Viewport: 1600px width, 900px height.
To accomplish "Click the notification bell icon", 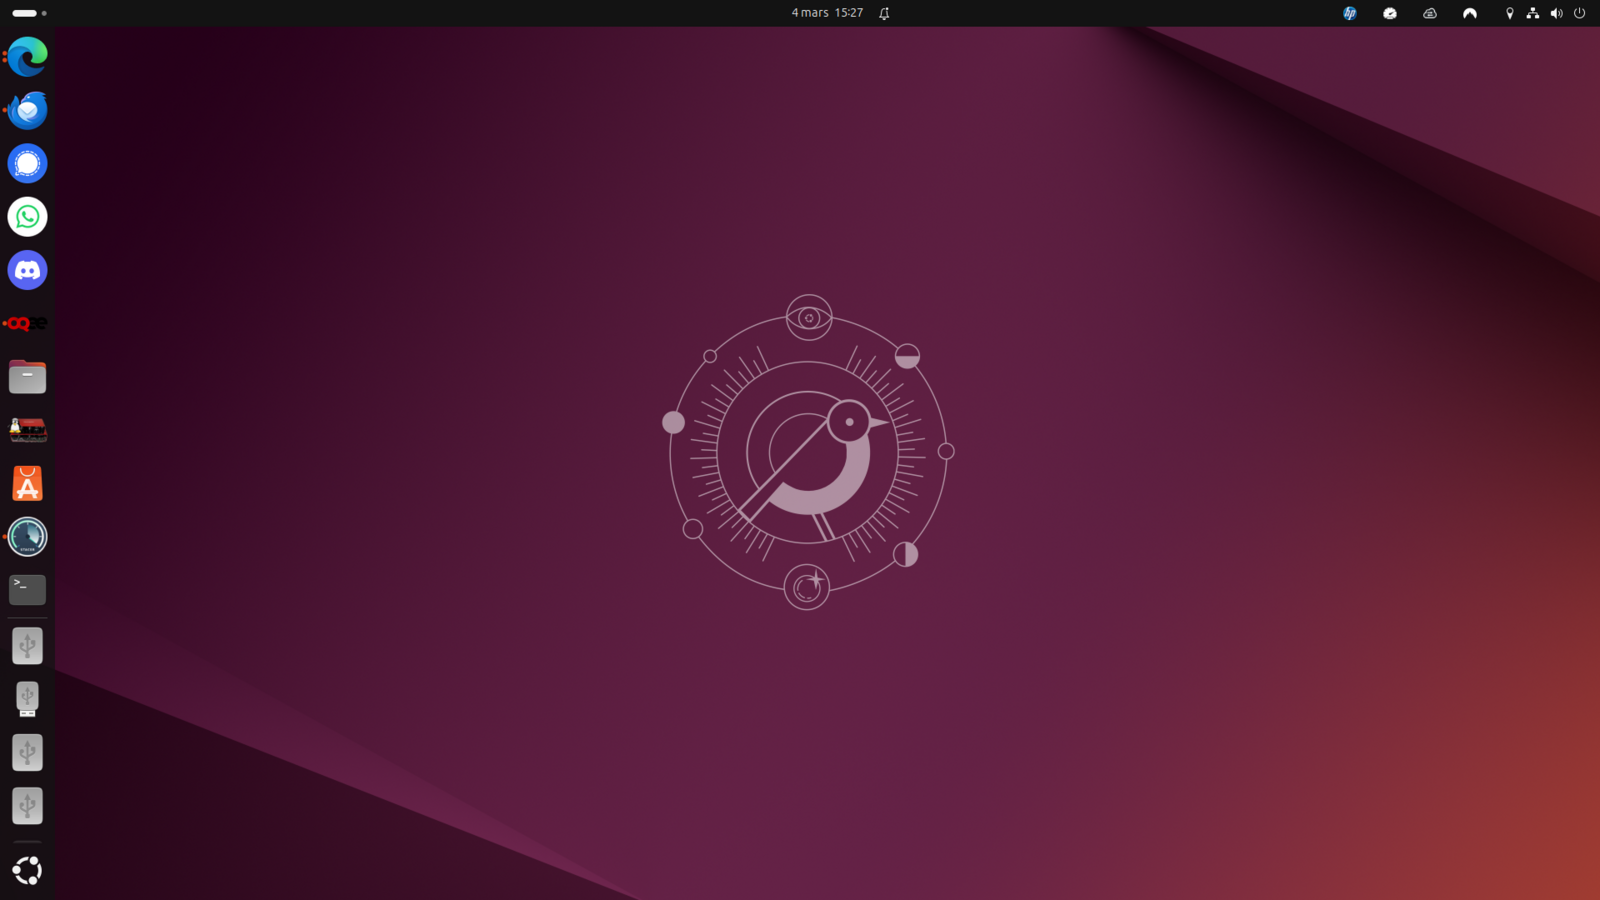I will pos(884,13).
